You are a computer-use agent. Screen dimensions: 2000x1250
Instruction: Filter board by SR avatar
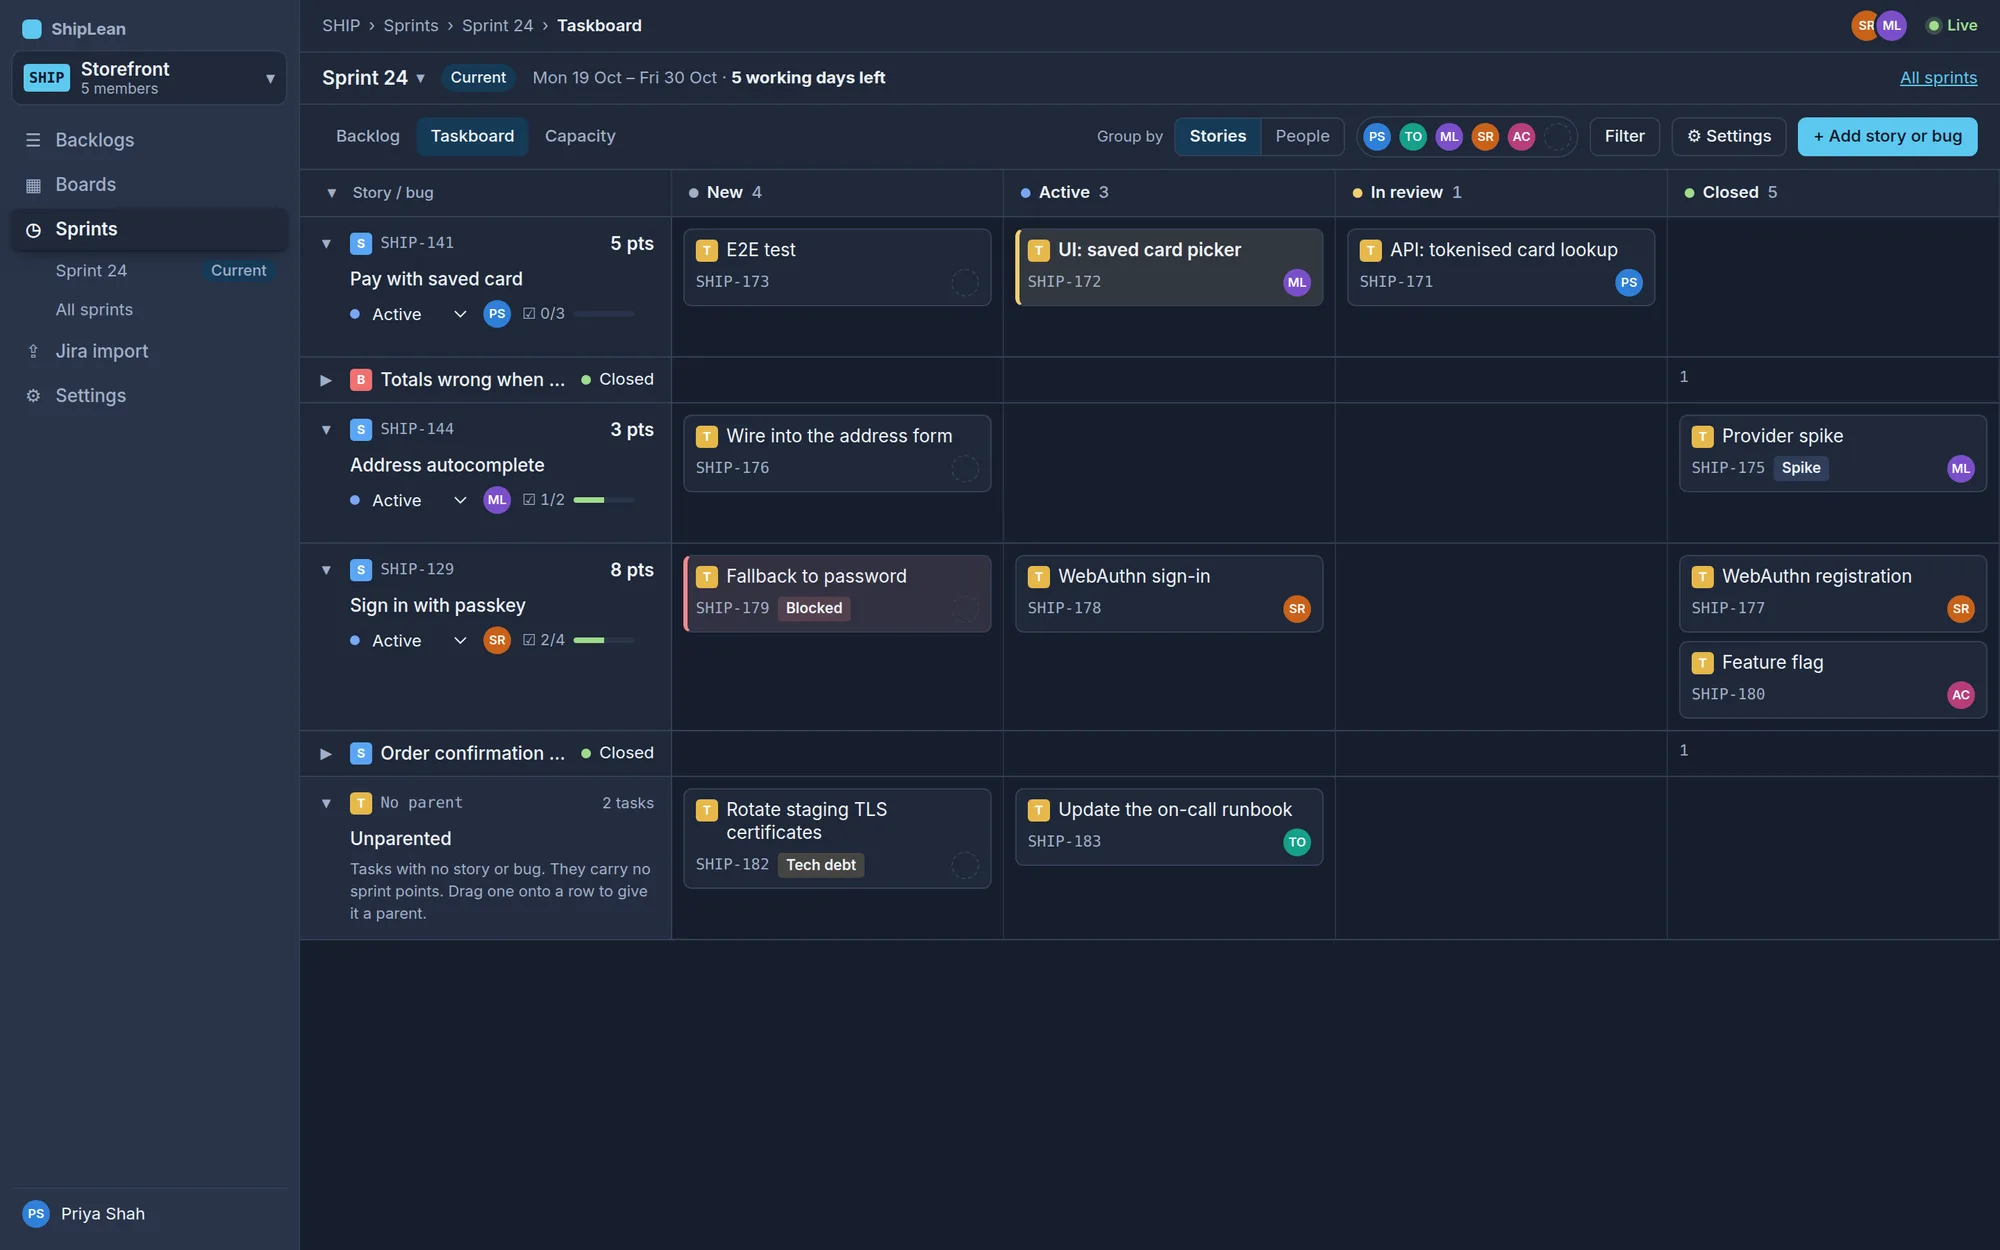pos(1485,136)
